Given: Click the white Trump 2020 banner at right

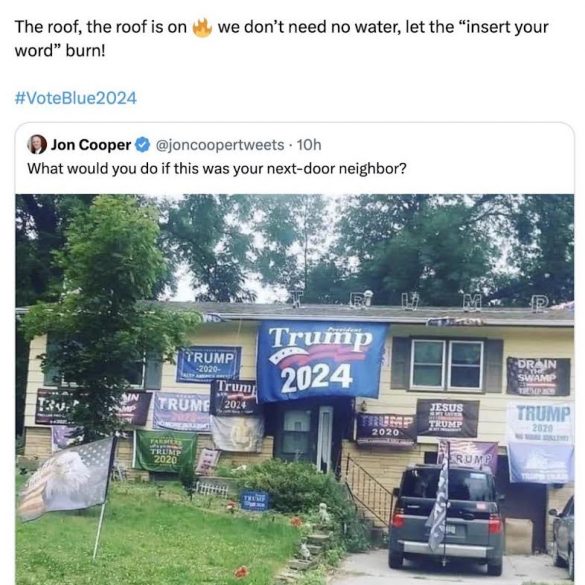Looking at the screenshot, I should tap(540, 422).
